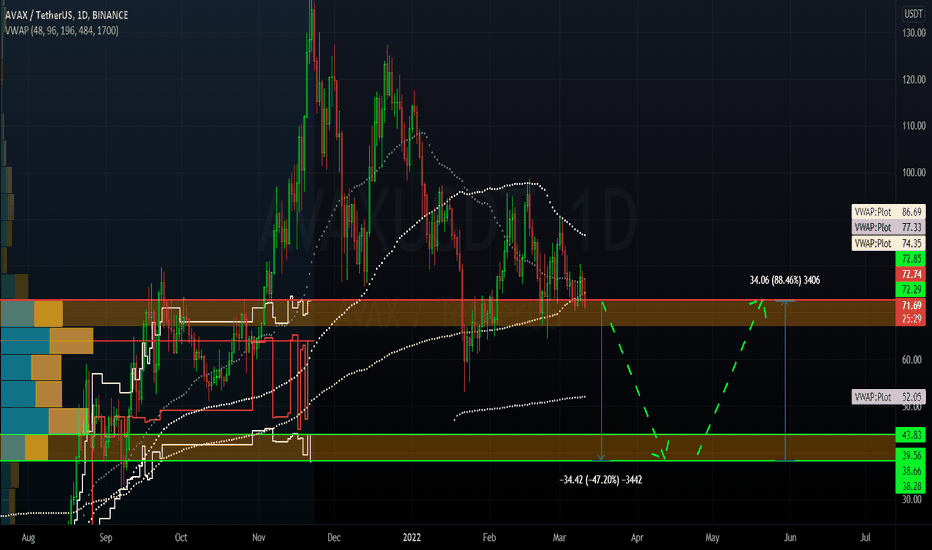
Task: Select the VWAP:Plot 86.69 price label
Action: pos(888,212)
